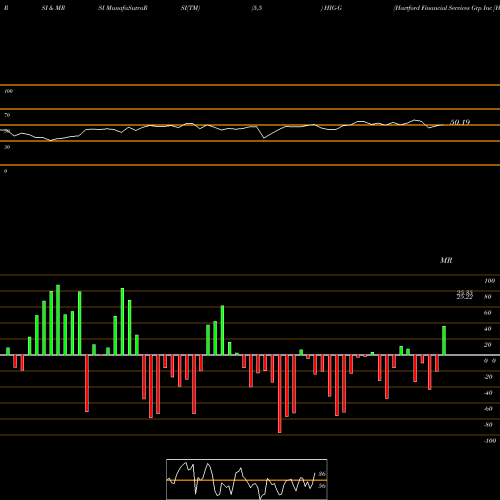Click the 40 label on MR axis
500x500 pixels.
tap(488, 329)
